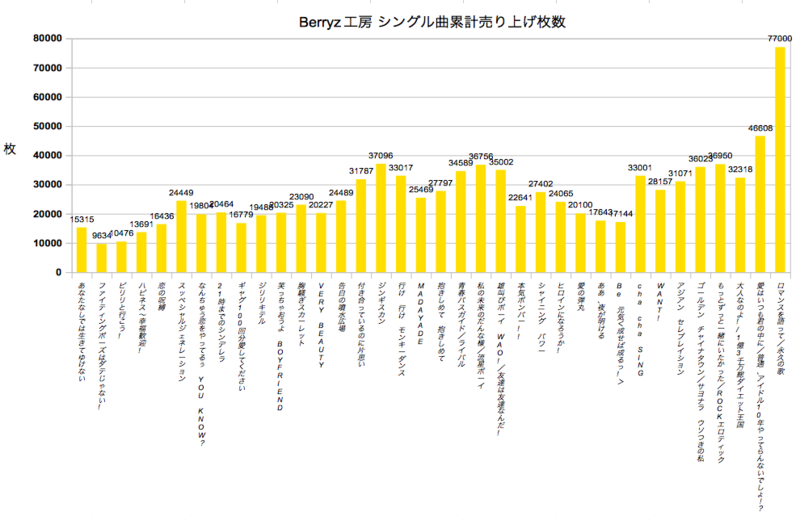Click the data label 33017
The height and width of the screenshot is (520, 800).
(401, 167)
